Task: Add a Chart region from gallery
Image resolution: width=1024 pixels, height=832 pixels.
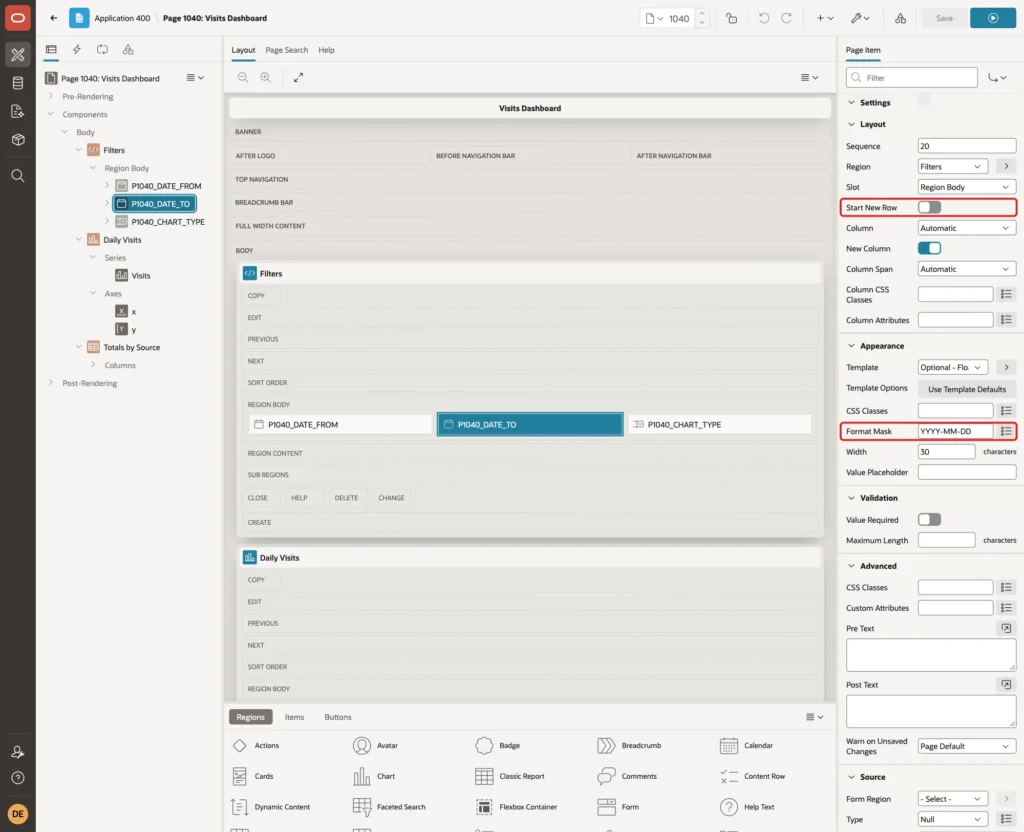Action: [x=374, y=776]
